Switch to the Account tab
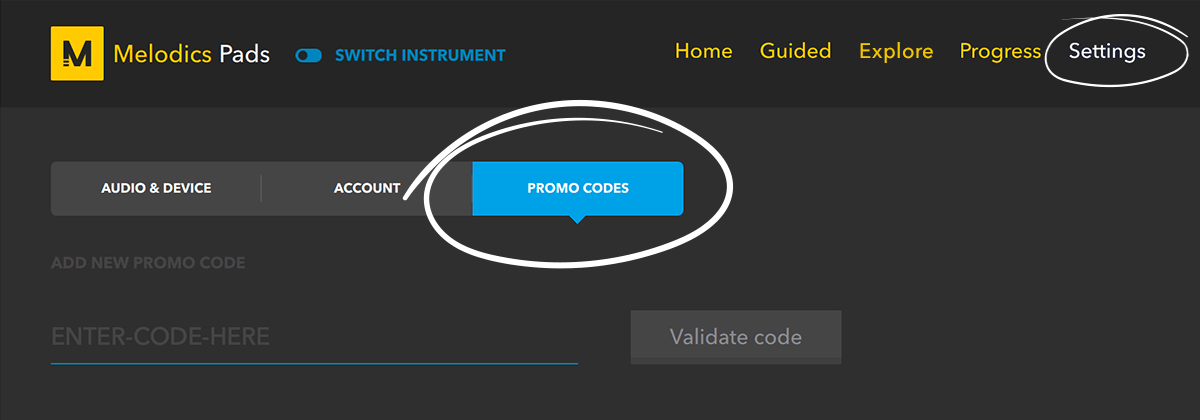 point(367,188)
